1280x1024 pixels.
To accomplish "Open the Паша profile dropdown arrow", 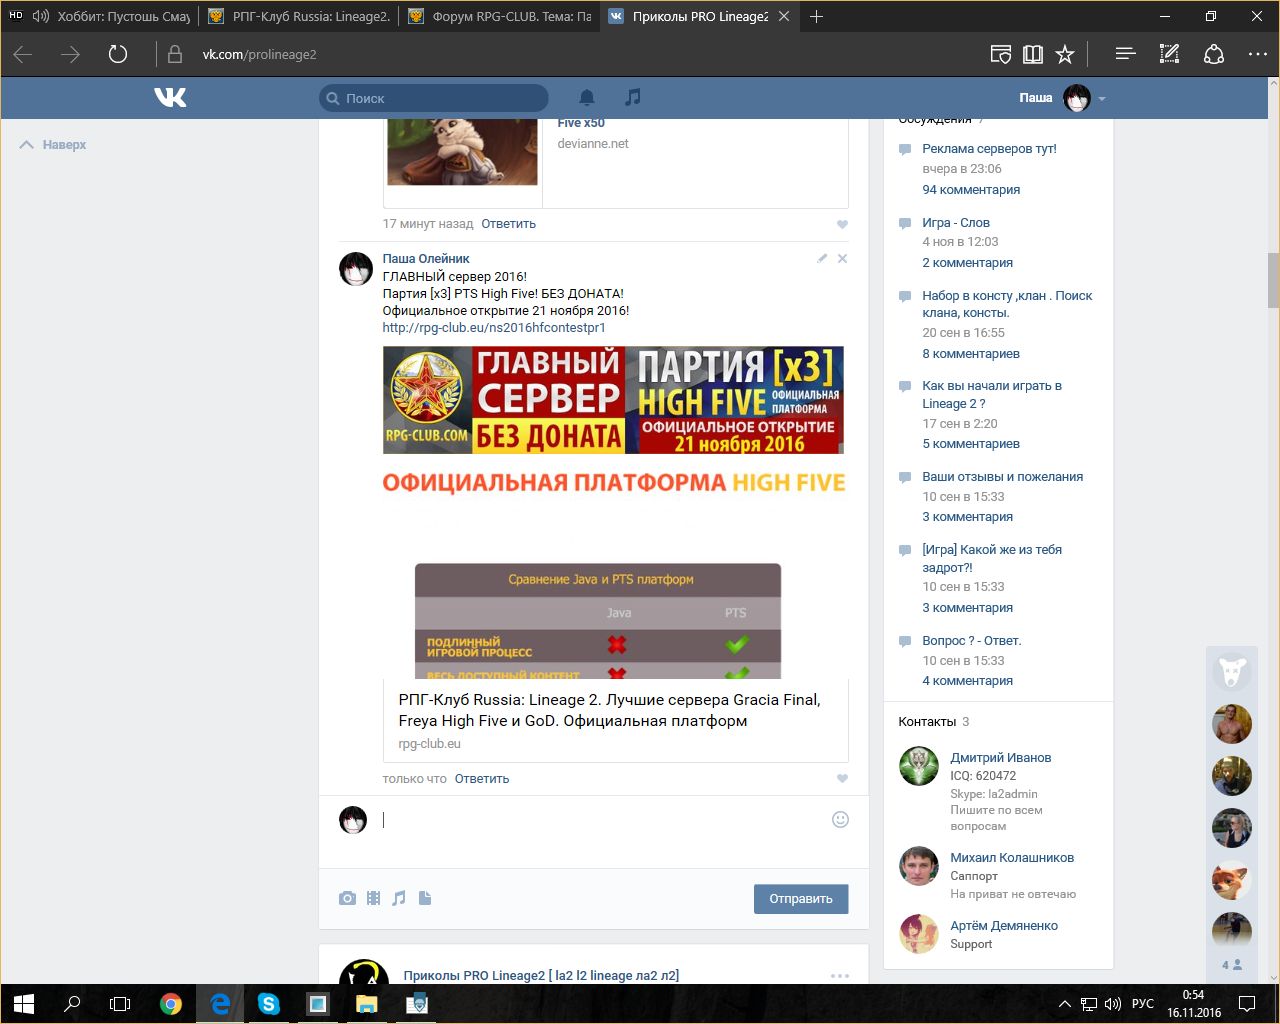I will pos(1102,98).
